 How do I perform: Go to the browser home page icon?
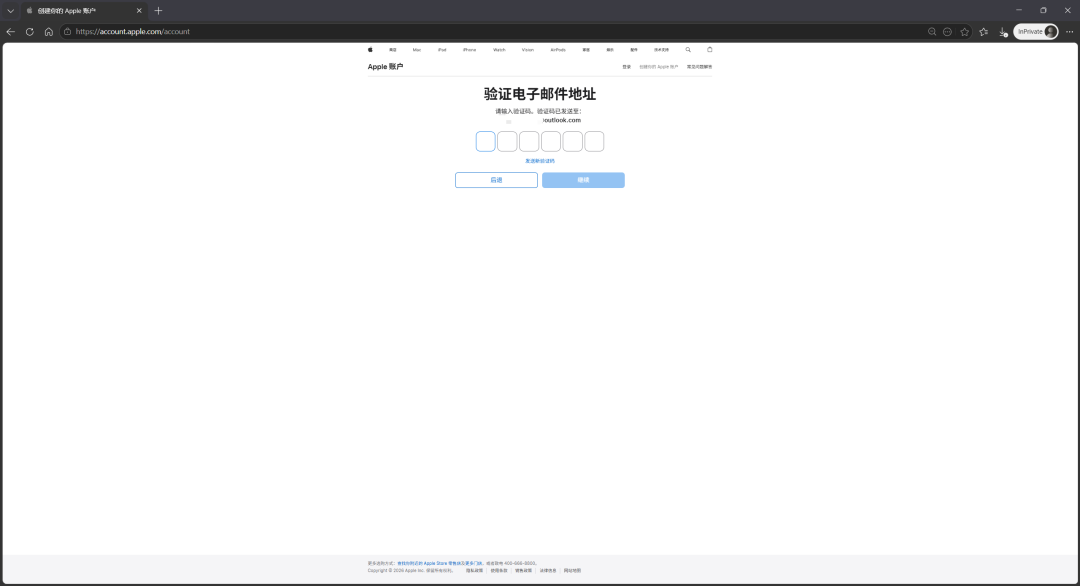pos(49,32)
